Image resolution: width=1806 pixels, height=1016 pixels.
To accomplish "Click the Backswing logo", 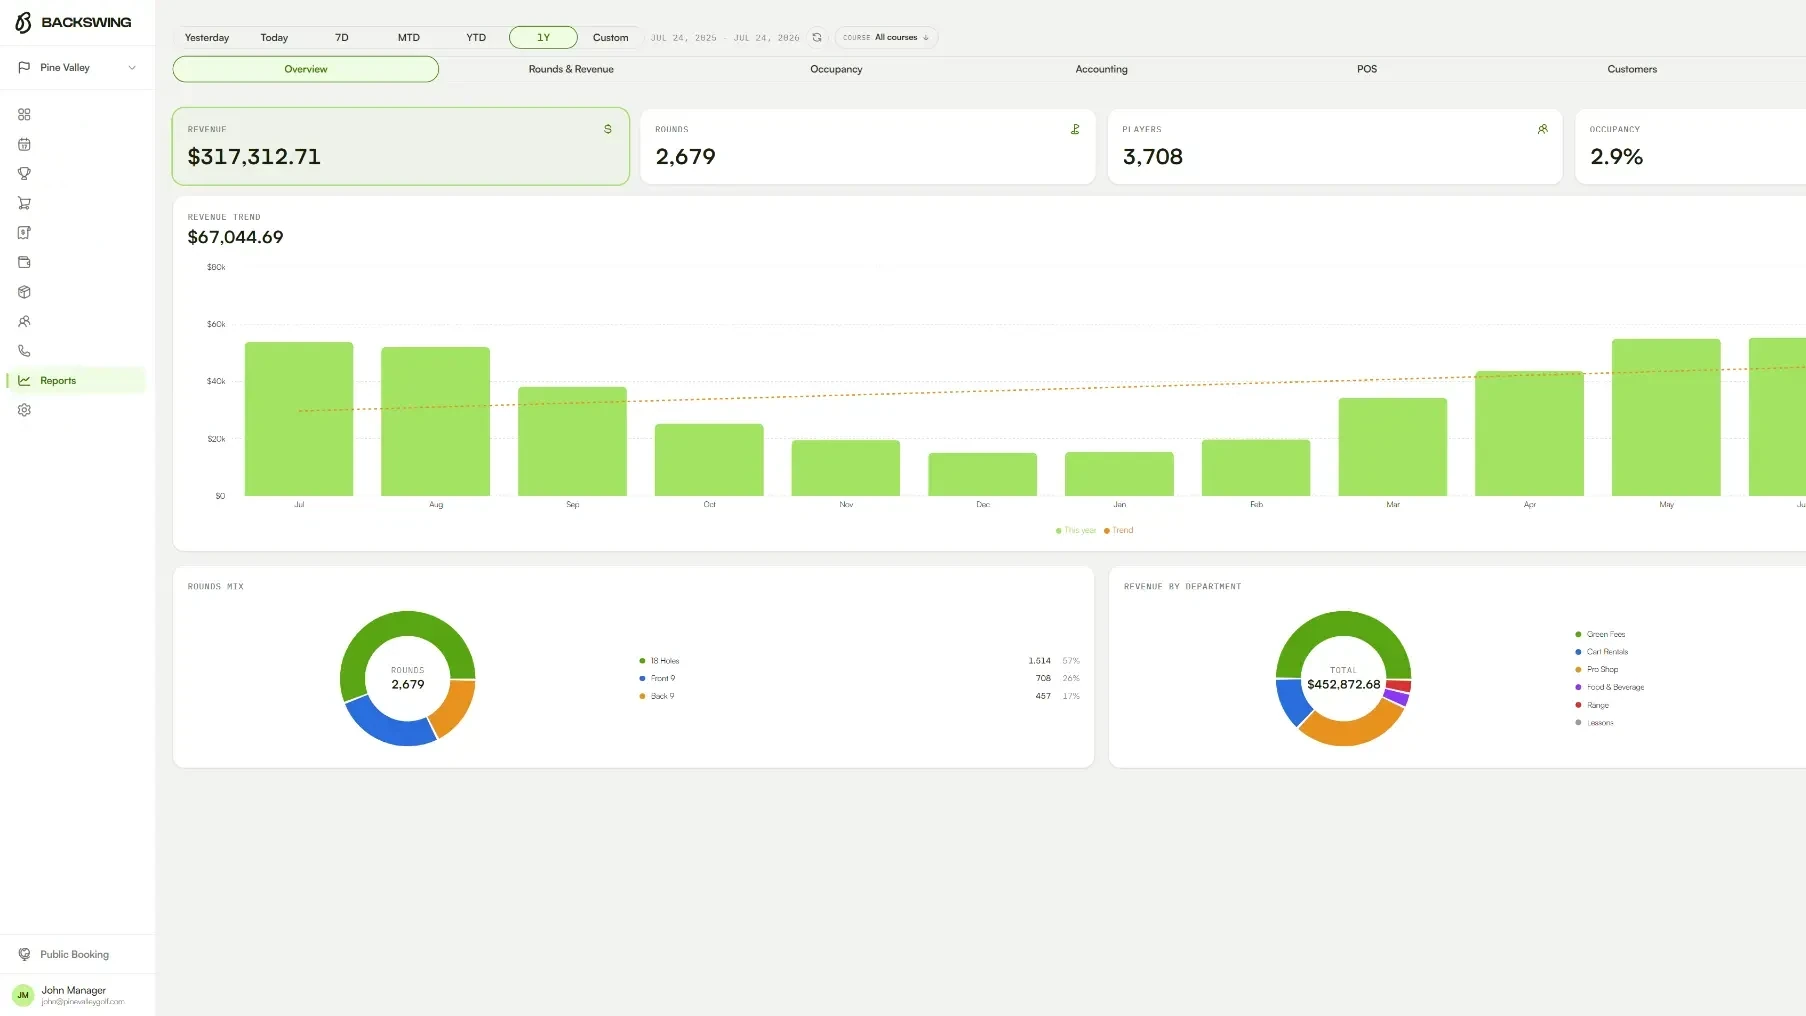I will tap(73, 22).
